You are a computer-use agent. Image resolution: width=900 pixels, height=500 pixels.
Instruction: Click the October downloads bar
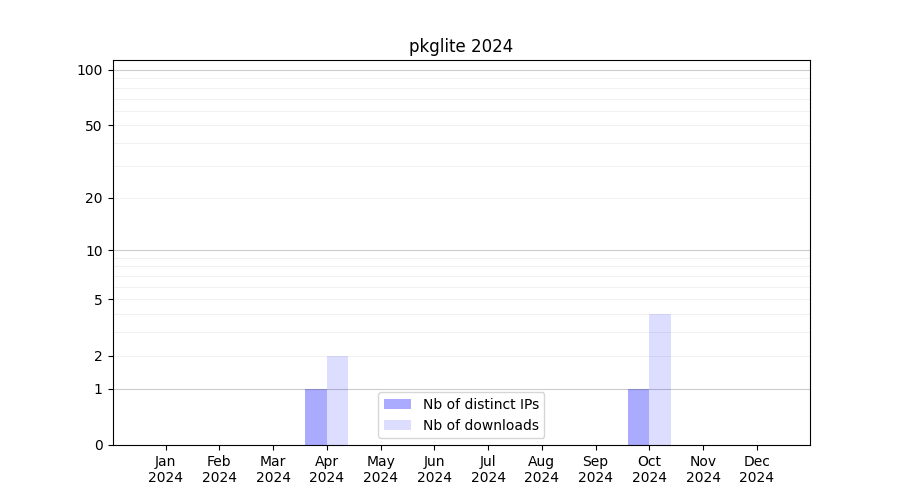point(660,380)
